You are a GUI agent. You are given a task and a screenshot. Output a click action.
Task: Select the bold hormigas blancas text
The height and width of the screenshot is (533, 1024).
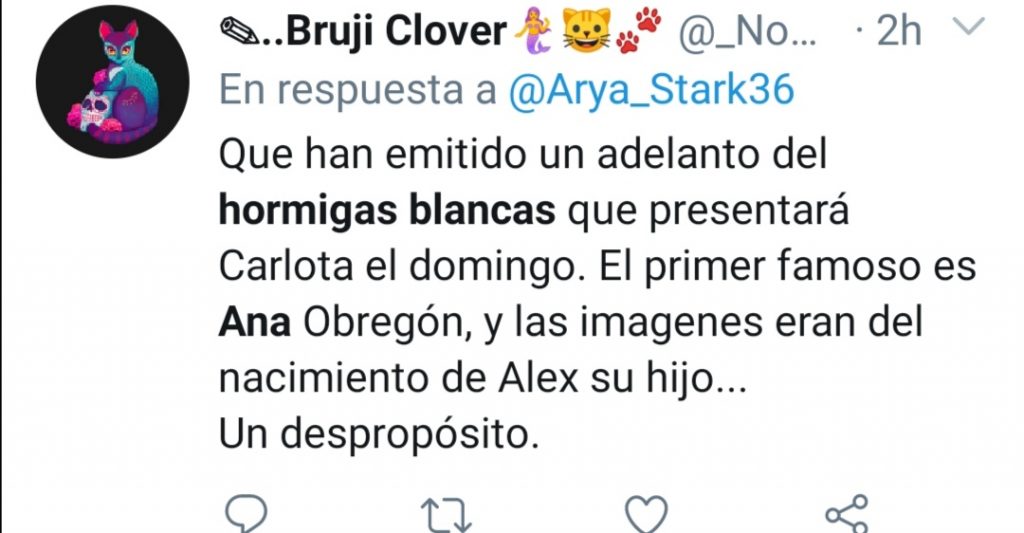[x=387, y=212]
